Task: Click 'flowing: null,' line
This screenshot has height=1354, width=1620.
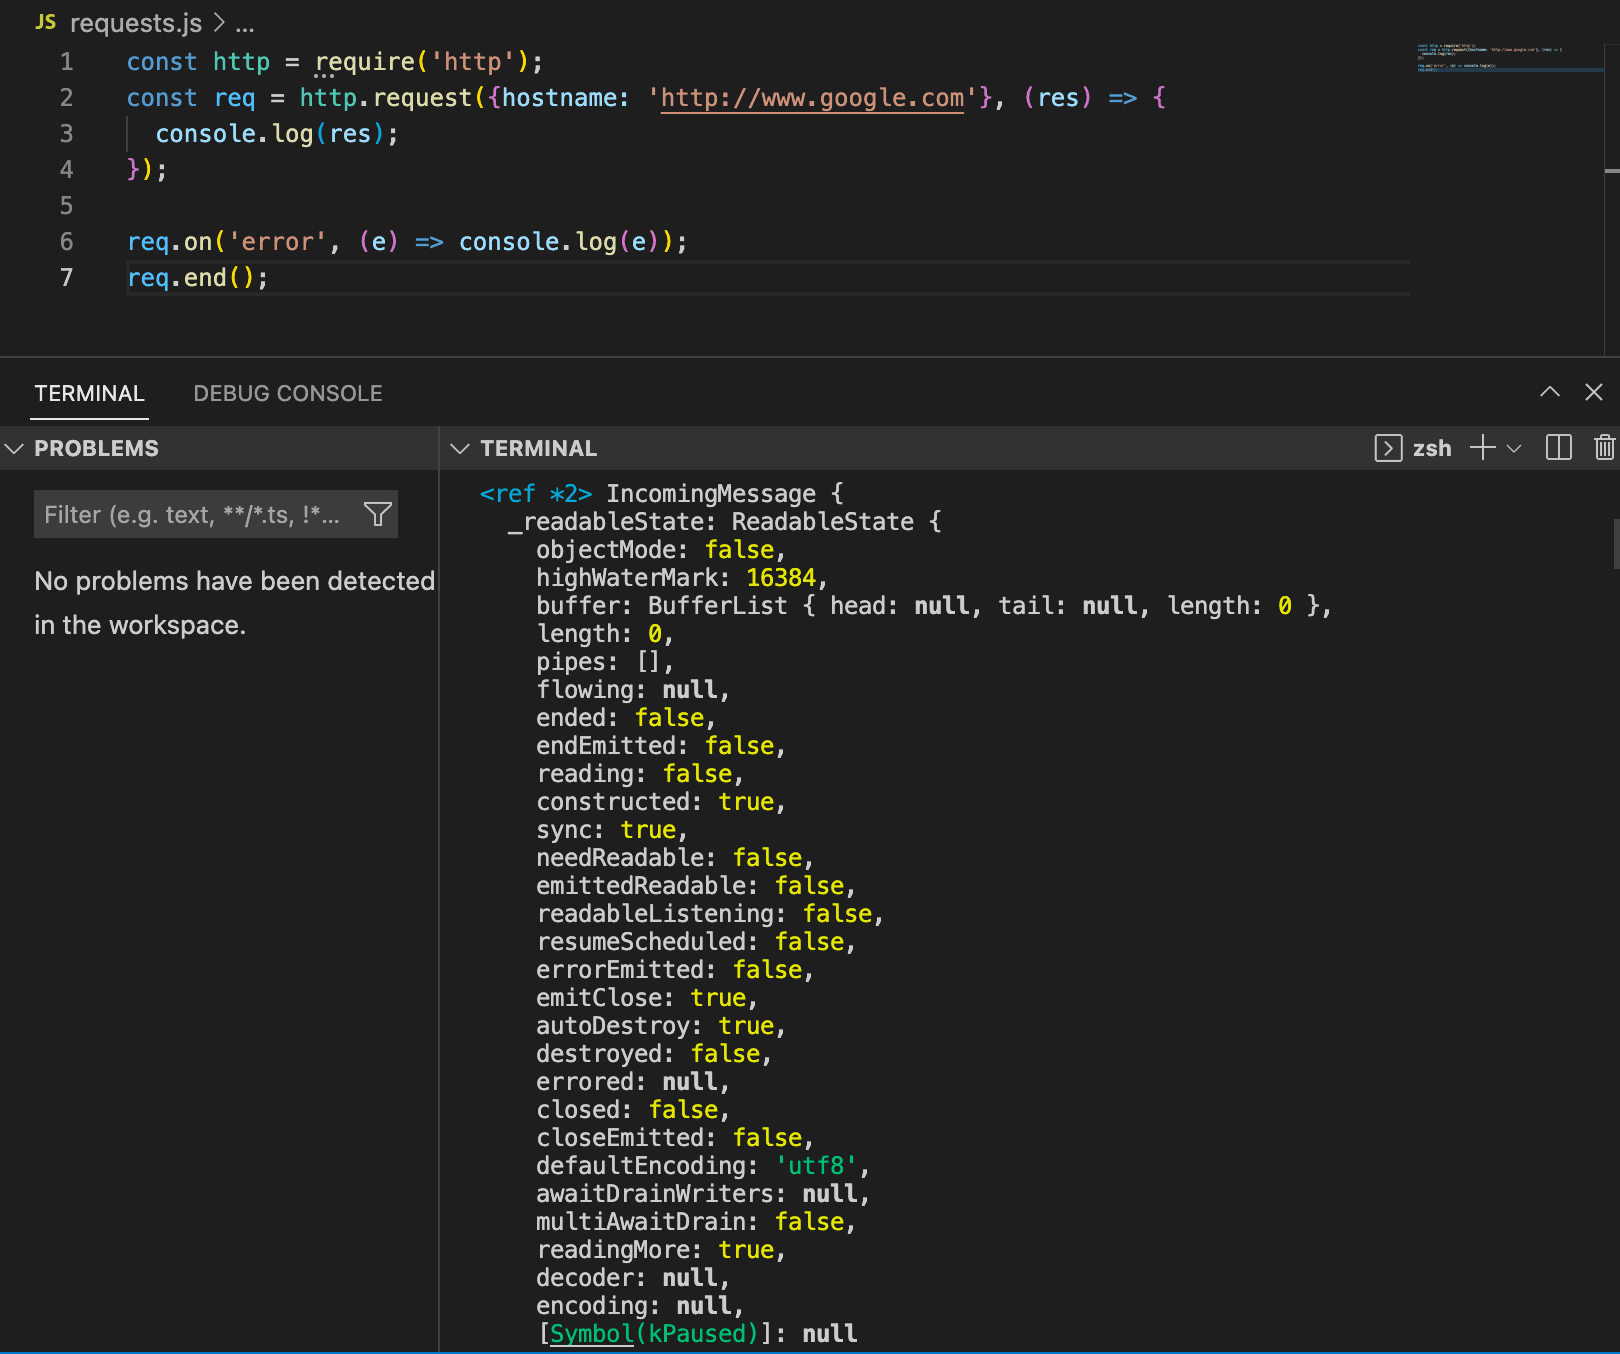Action: click(x=633, y=690)
